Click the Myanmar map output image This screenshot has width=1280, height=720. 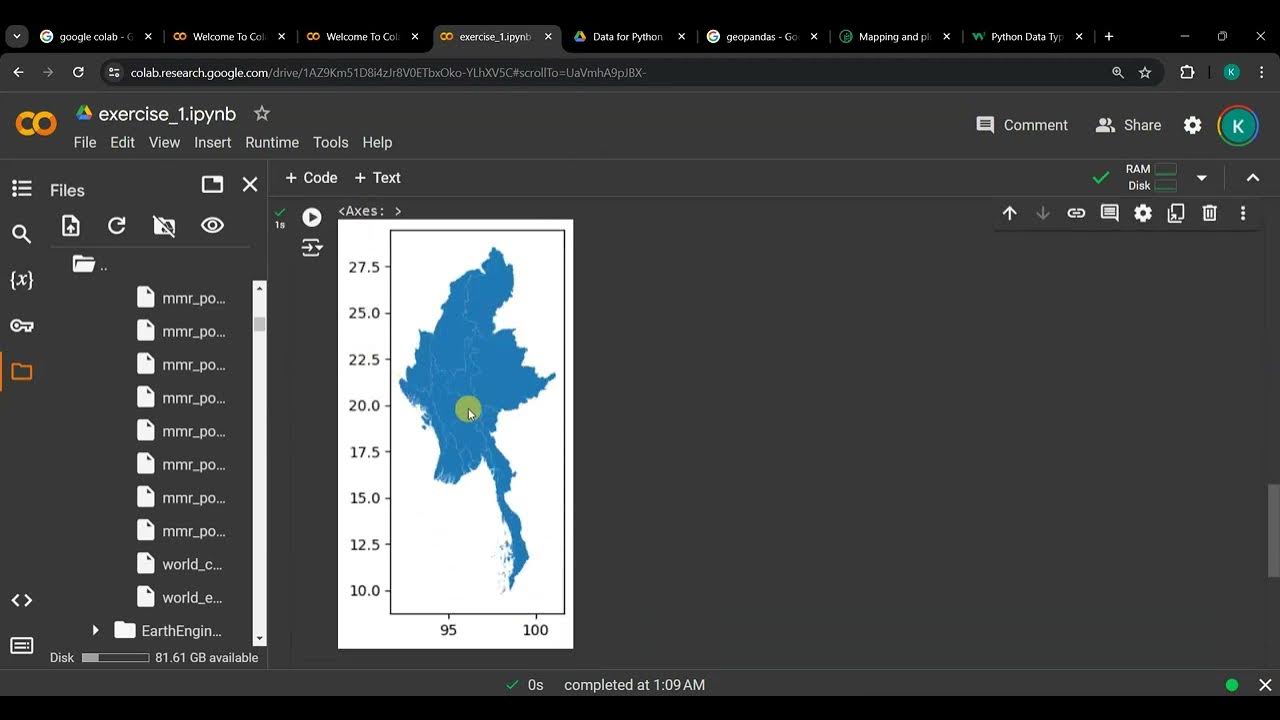coord(455,434)
